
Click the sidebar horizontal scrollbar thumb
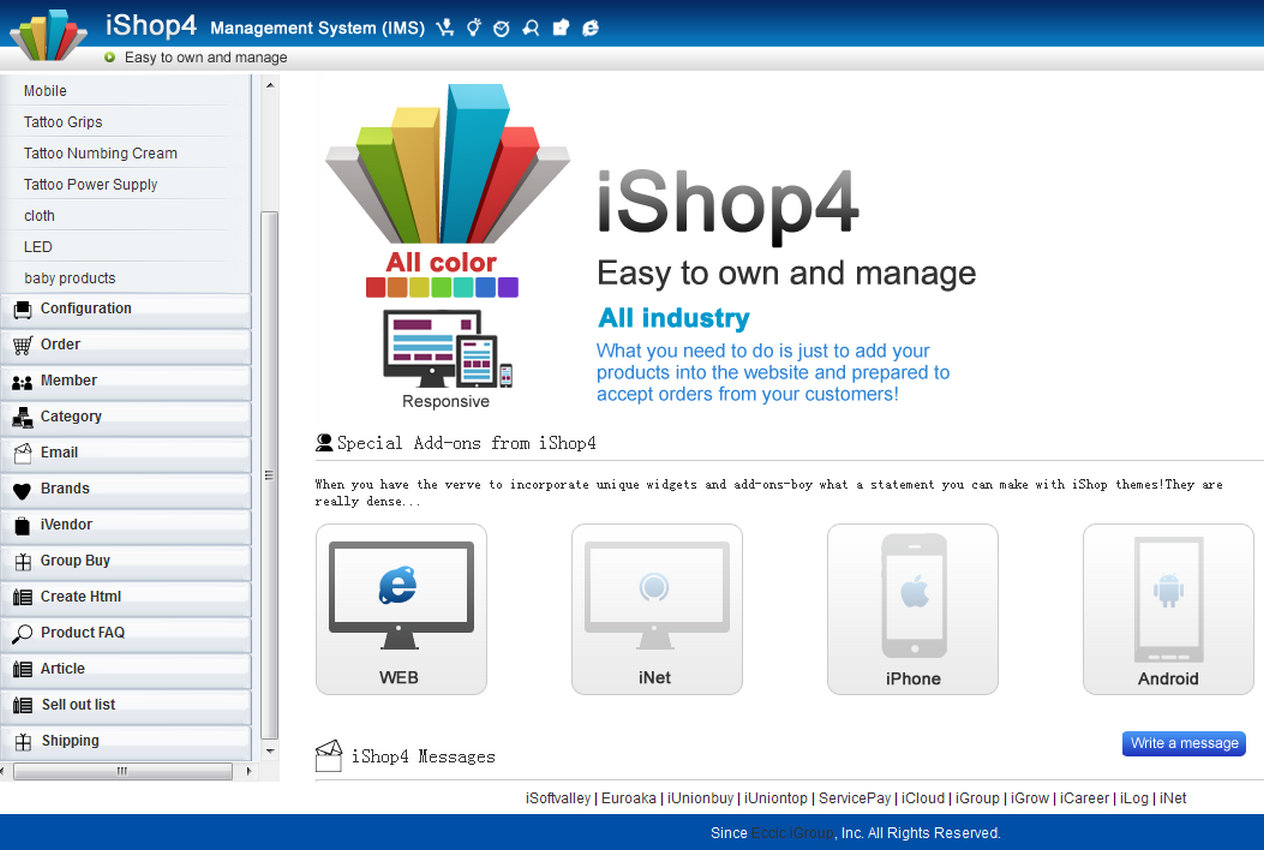(x=122, y=771)
